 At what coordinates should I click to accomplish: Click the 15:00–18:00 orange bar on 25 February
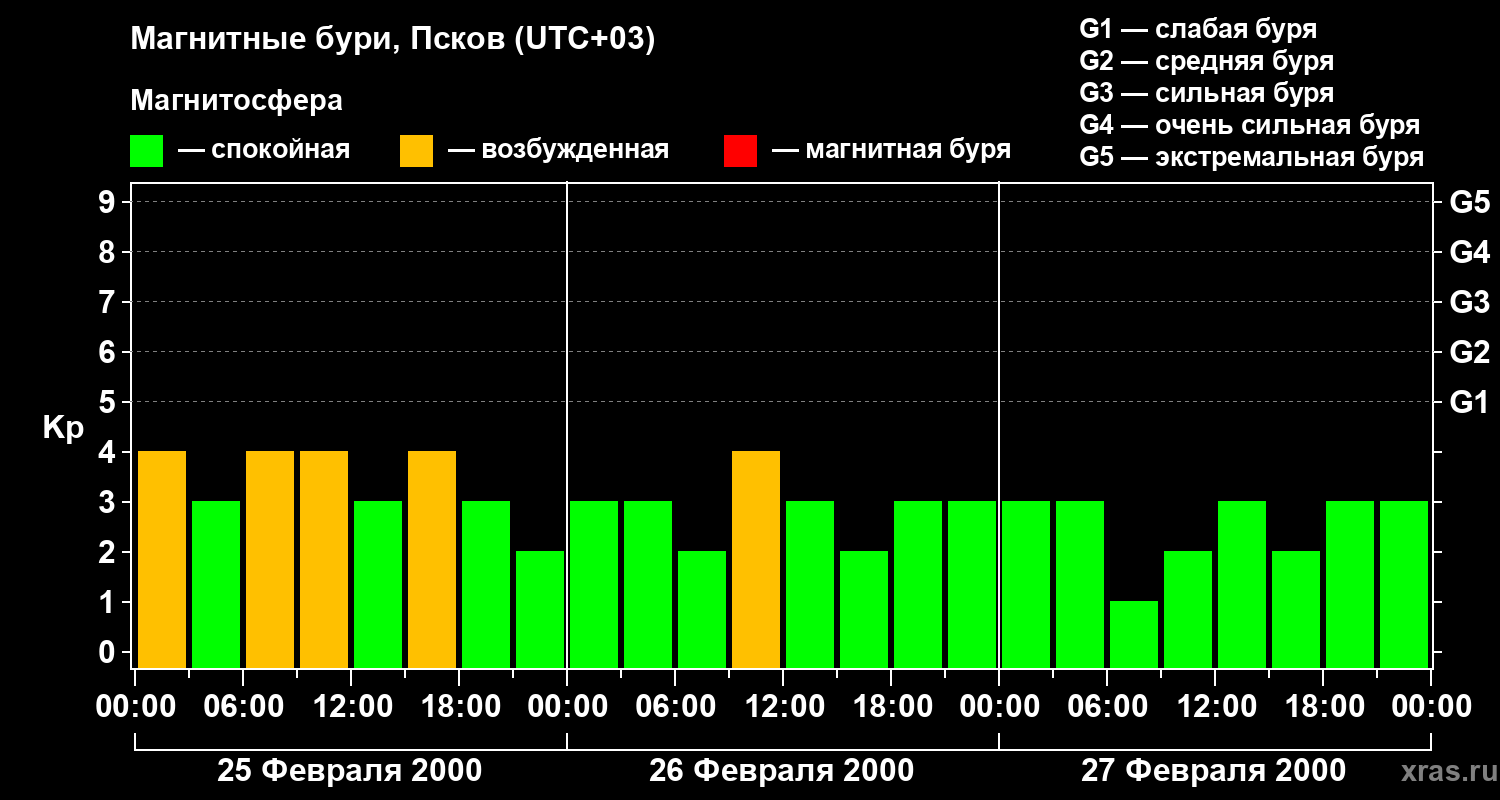coord(432,560)
